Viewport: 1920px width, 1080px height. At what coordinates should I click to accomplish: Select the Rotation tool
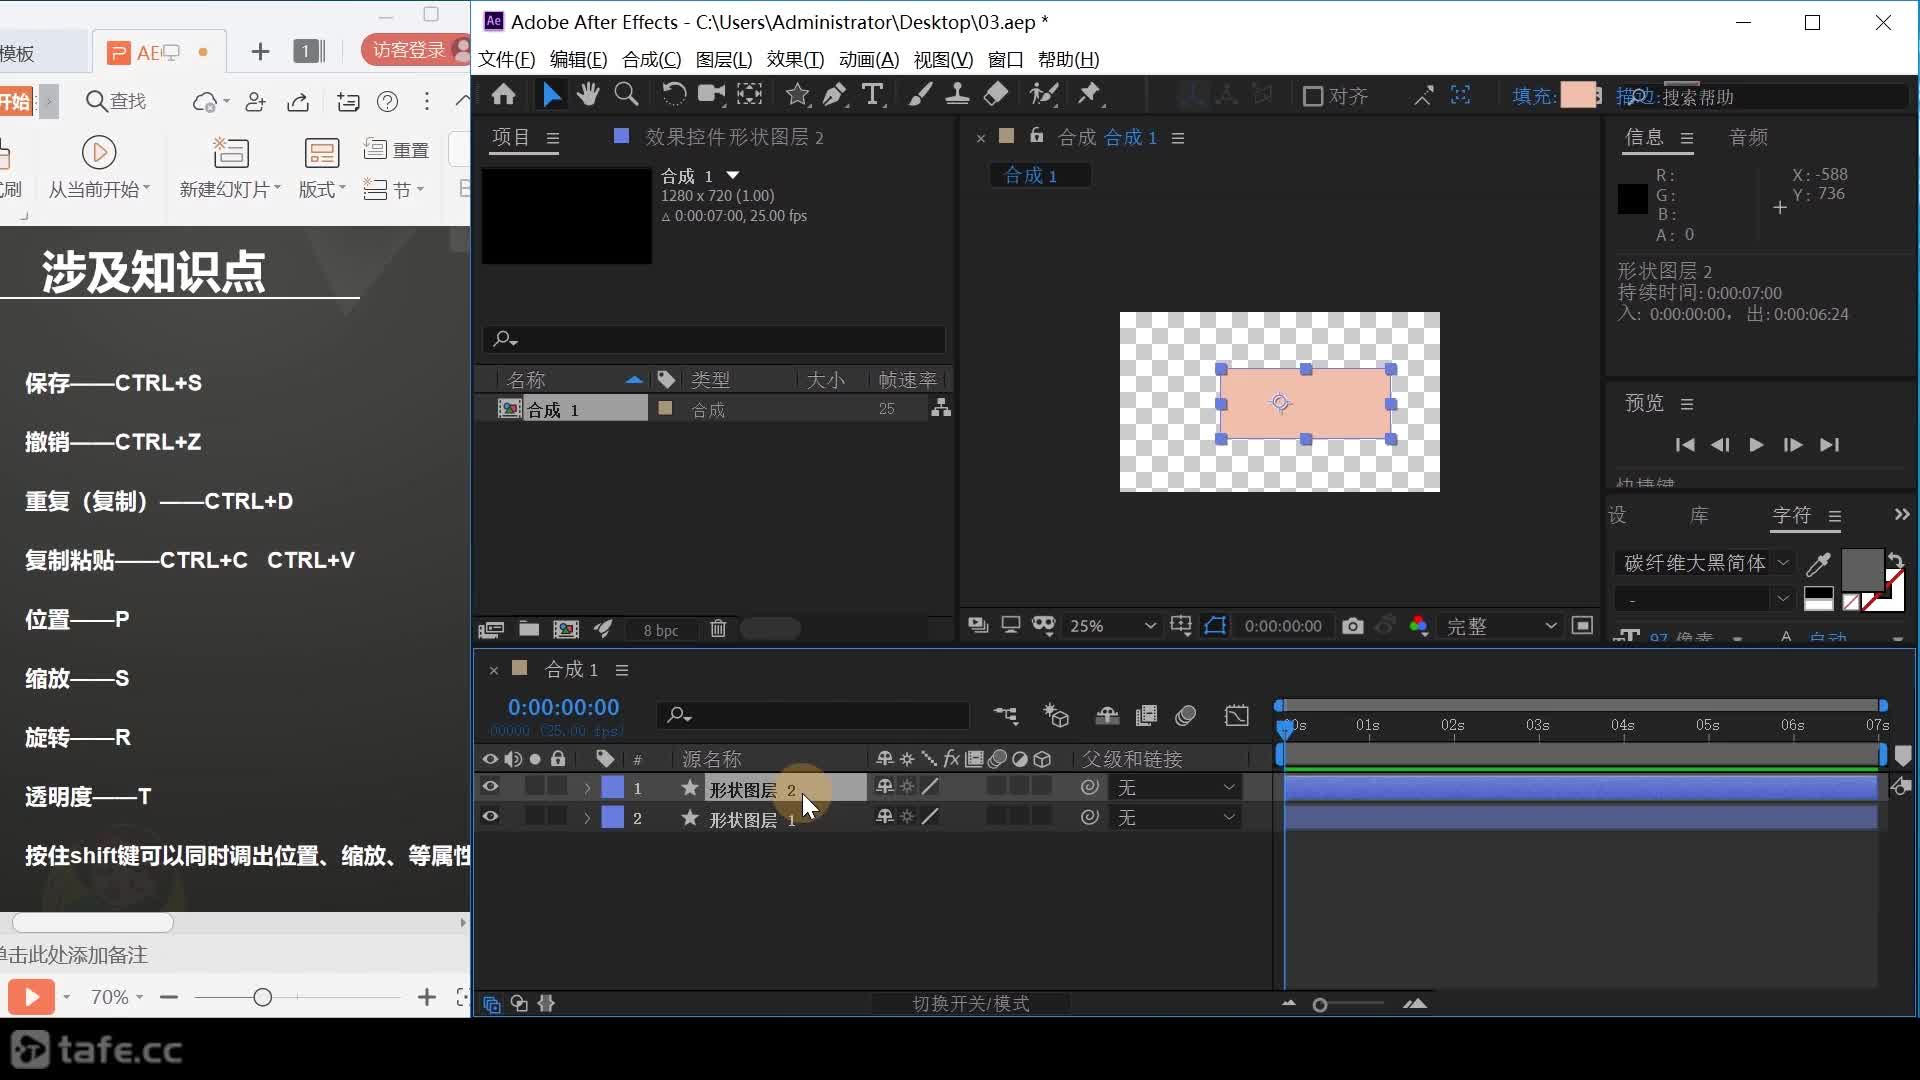tap(674, 95)
